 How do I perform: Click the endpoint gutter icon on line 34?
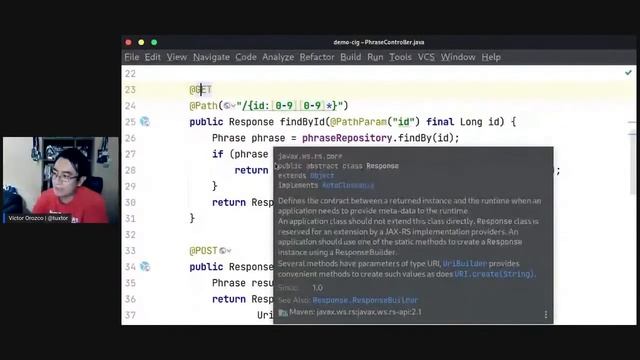click(145, 267)
